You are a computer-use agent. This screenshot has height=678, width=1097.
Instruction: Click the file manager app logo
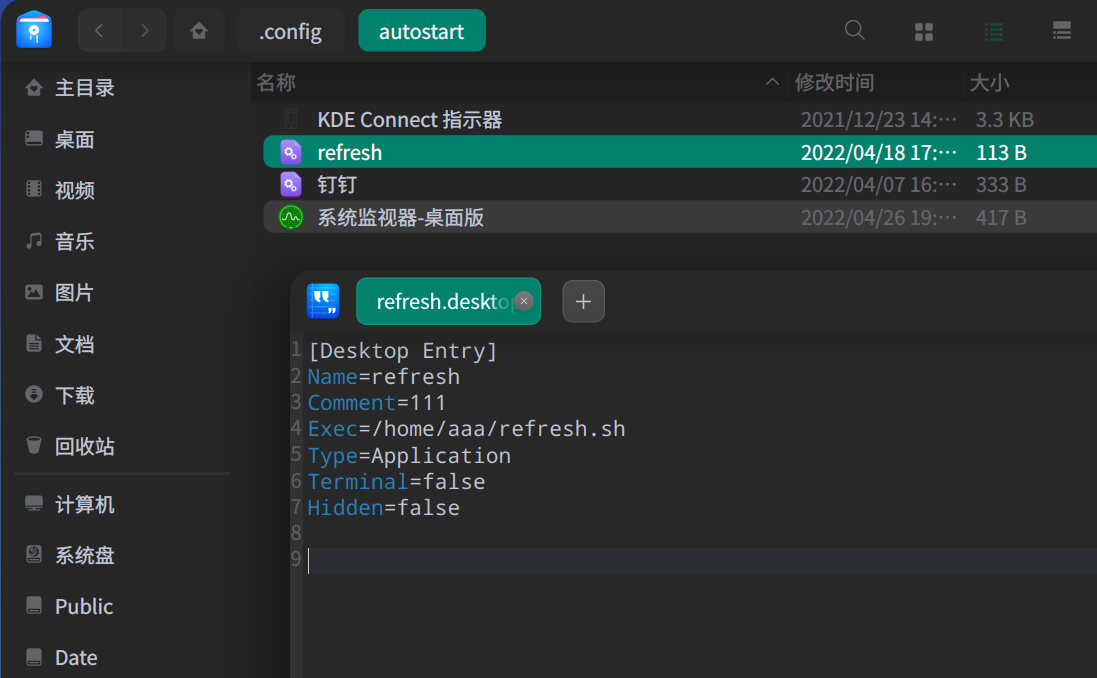(34, 30)
